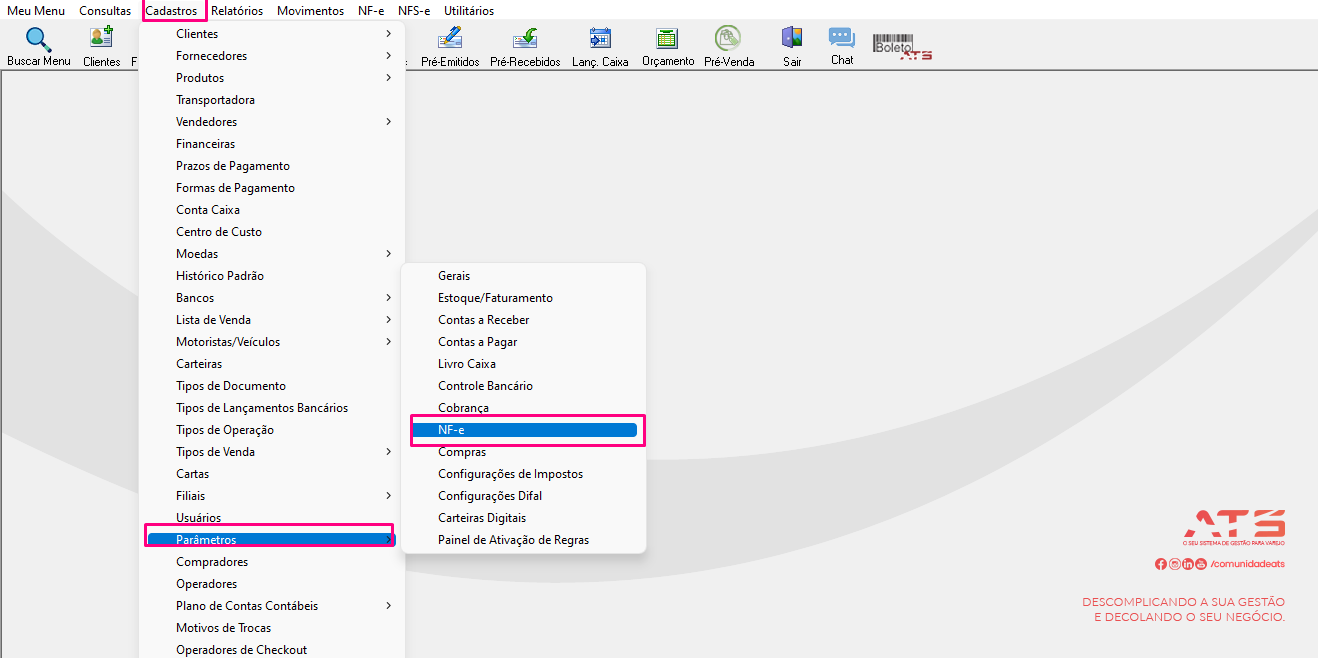Open the Buscar Menu magnifier icon
Image resolution: width=1318 pixels, height=658 pixels.
click(x=38, y=39)
